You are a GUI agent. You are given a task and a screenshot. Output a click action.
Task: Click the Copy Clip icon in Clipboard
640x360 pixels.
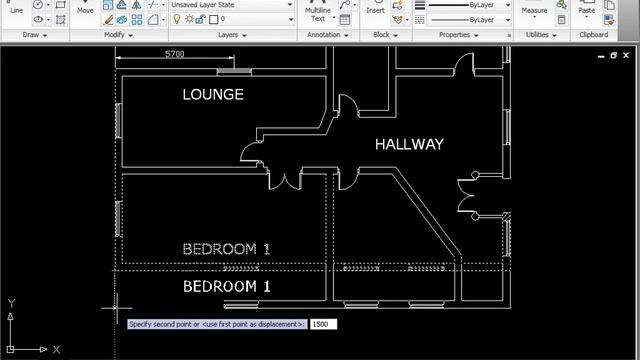[609, 5]
